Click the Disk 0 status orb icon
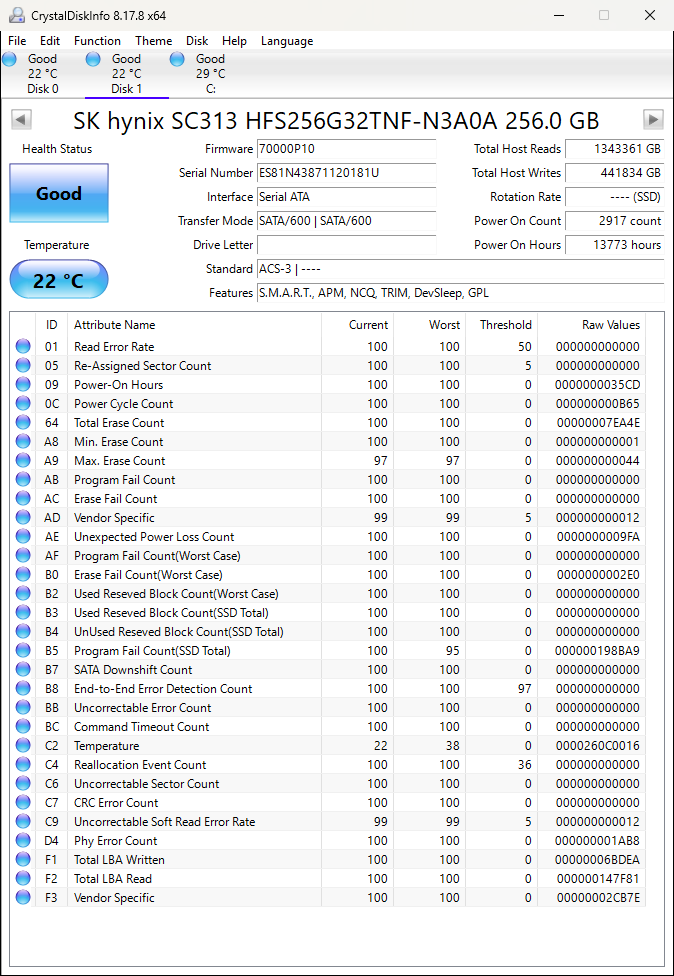 click(10, 60)
